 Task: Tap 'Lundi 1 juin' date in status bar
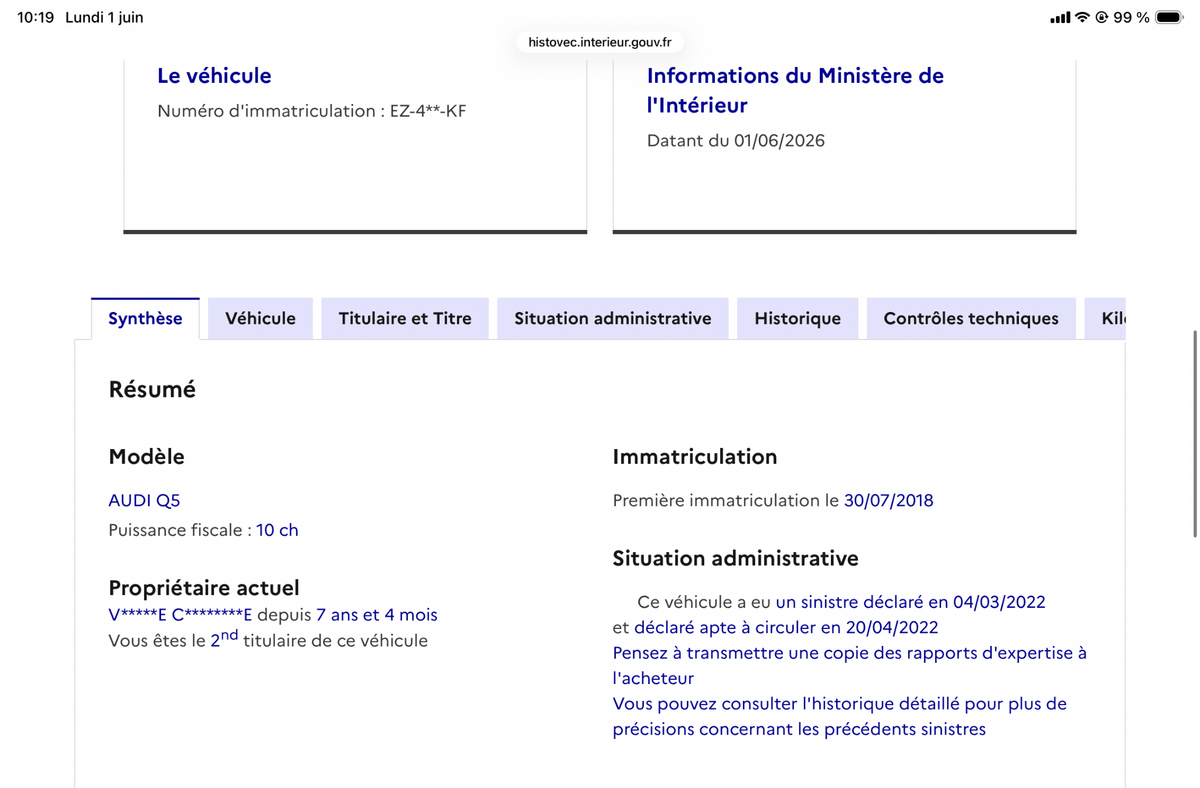coord(104,17)
